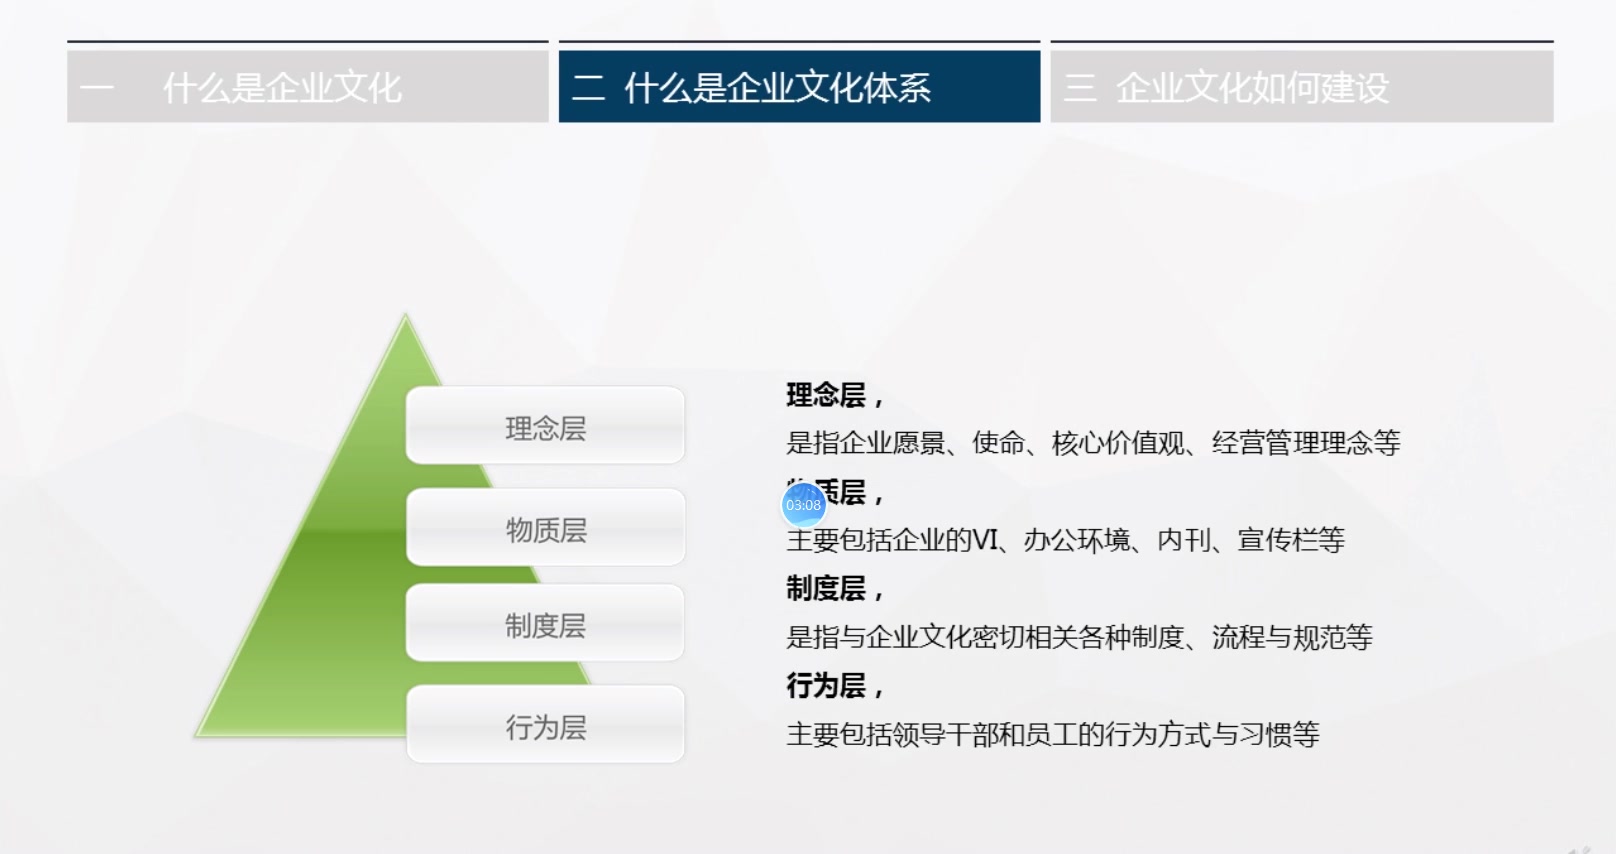The width and height of the screenshot is (1616, 854).
Task: Switch to the 企业文化如何建设 section tab
Action: (1301, 87)
